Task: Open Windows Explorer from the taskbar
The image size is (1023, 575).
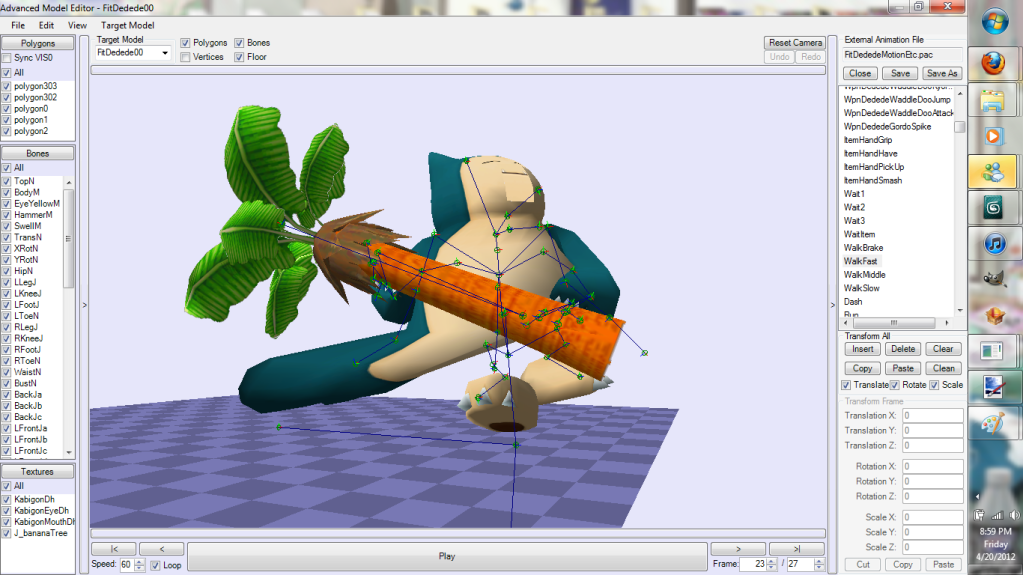Action: [x=993, y=101]
